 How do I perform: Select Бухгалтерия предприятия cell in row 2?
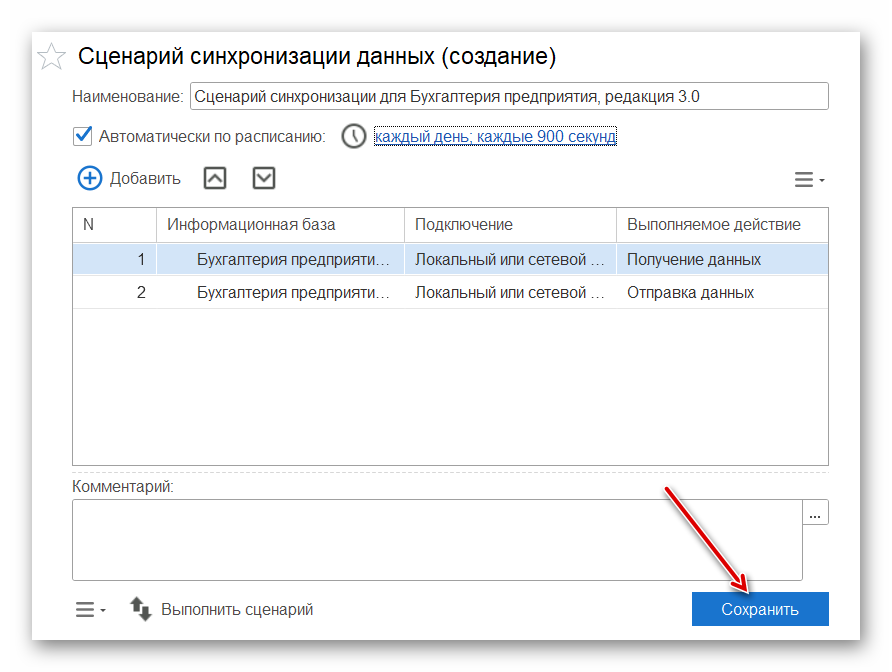[280, 292]
